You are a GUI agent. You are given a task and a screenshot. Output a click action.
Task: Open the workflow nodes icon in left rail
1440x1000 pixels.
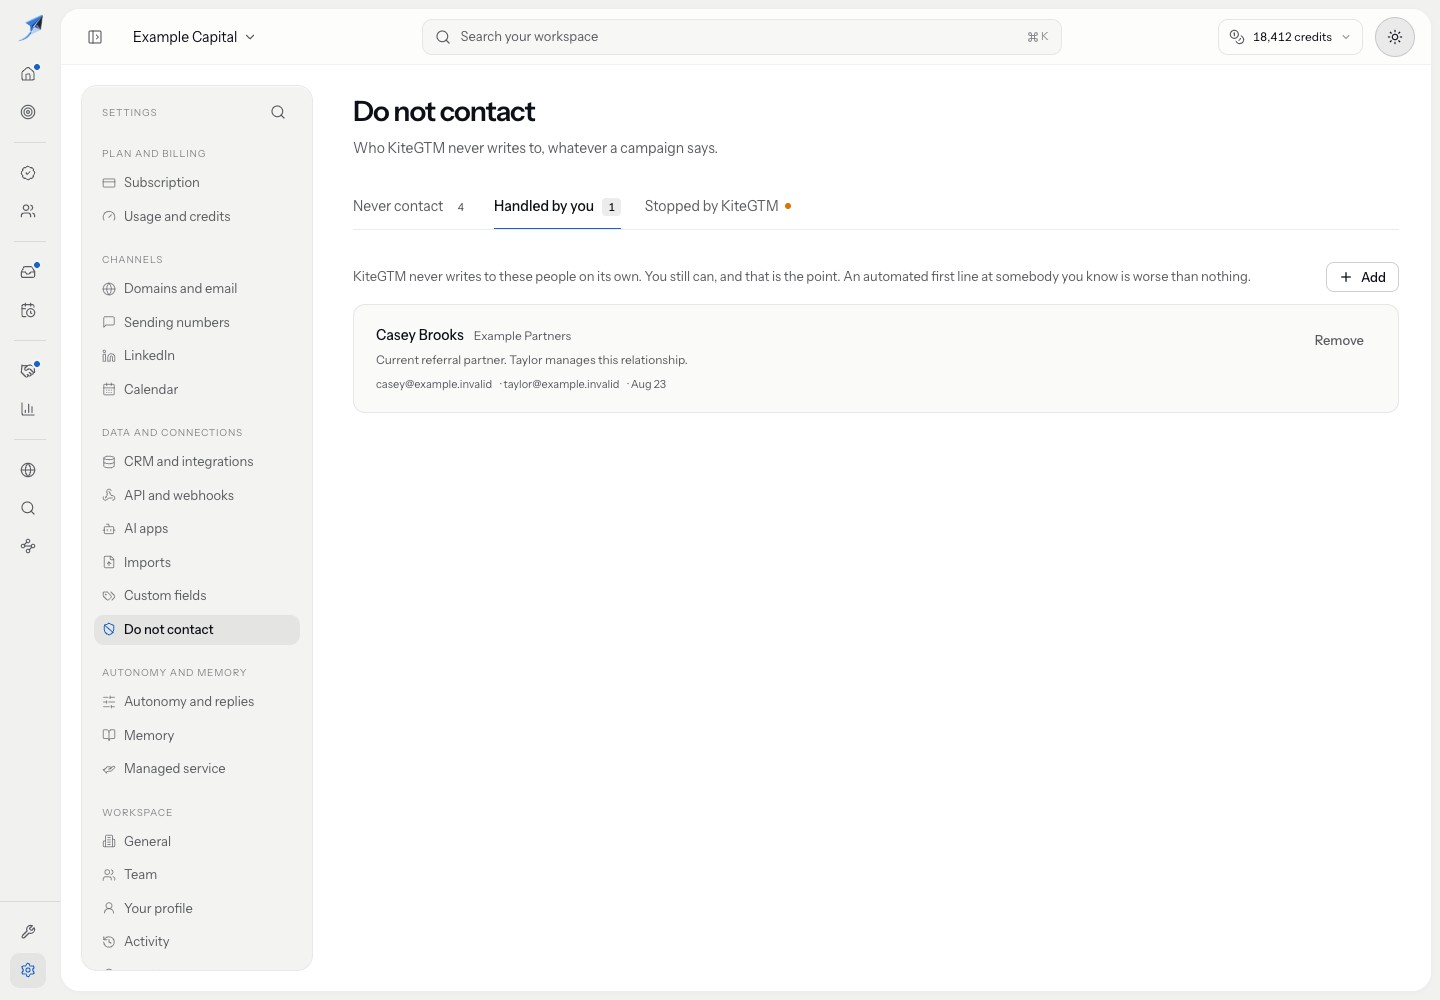tap(28, 546)
